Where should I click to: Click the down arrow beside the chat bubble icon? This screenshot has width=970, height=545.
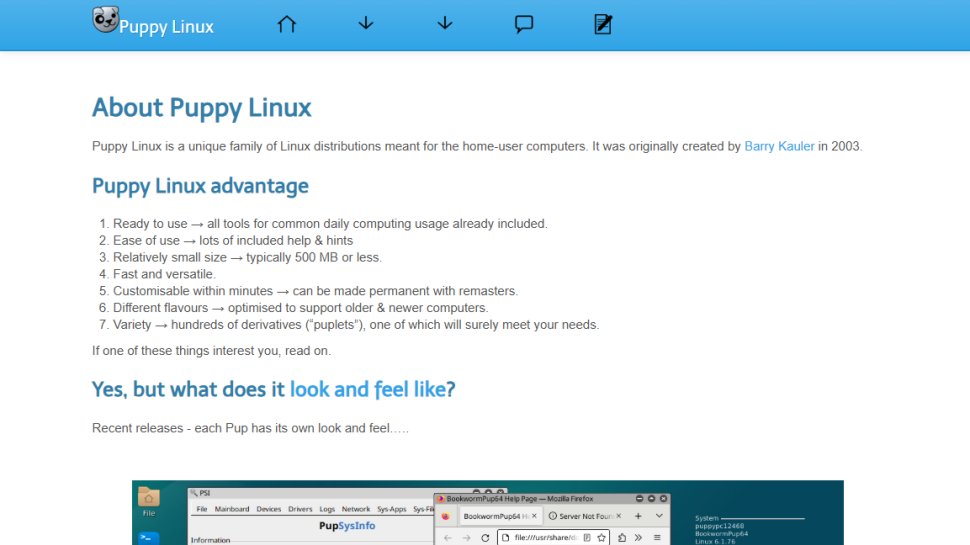[x=445, y=24]
